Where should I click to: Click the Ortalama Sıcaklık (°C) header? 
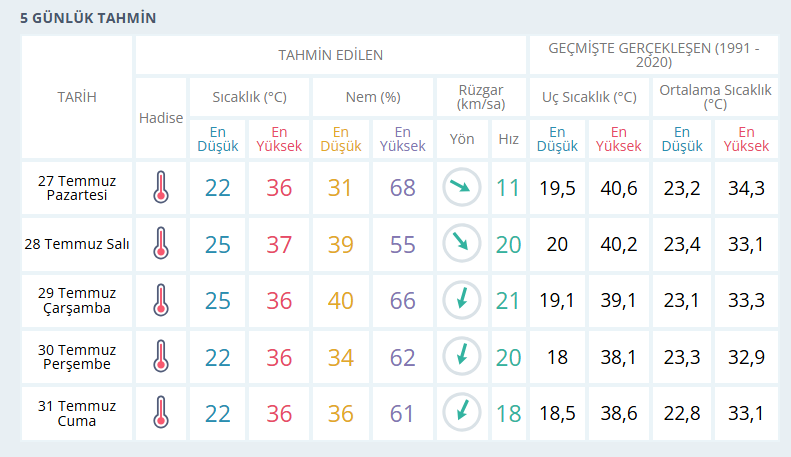coord(715,97)
